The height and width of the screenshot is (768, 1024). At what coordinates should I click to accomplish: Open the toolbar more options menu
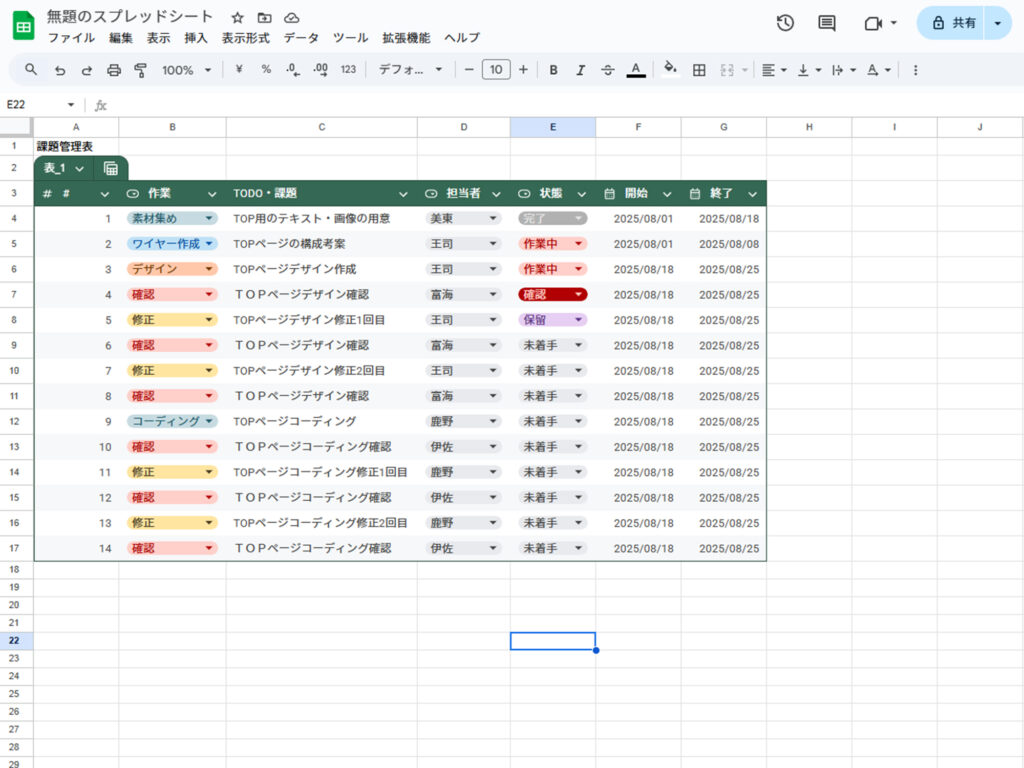point(915,70)
